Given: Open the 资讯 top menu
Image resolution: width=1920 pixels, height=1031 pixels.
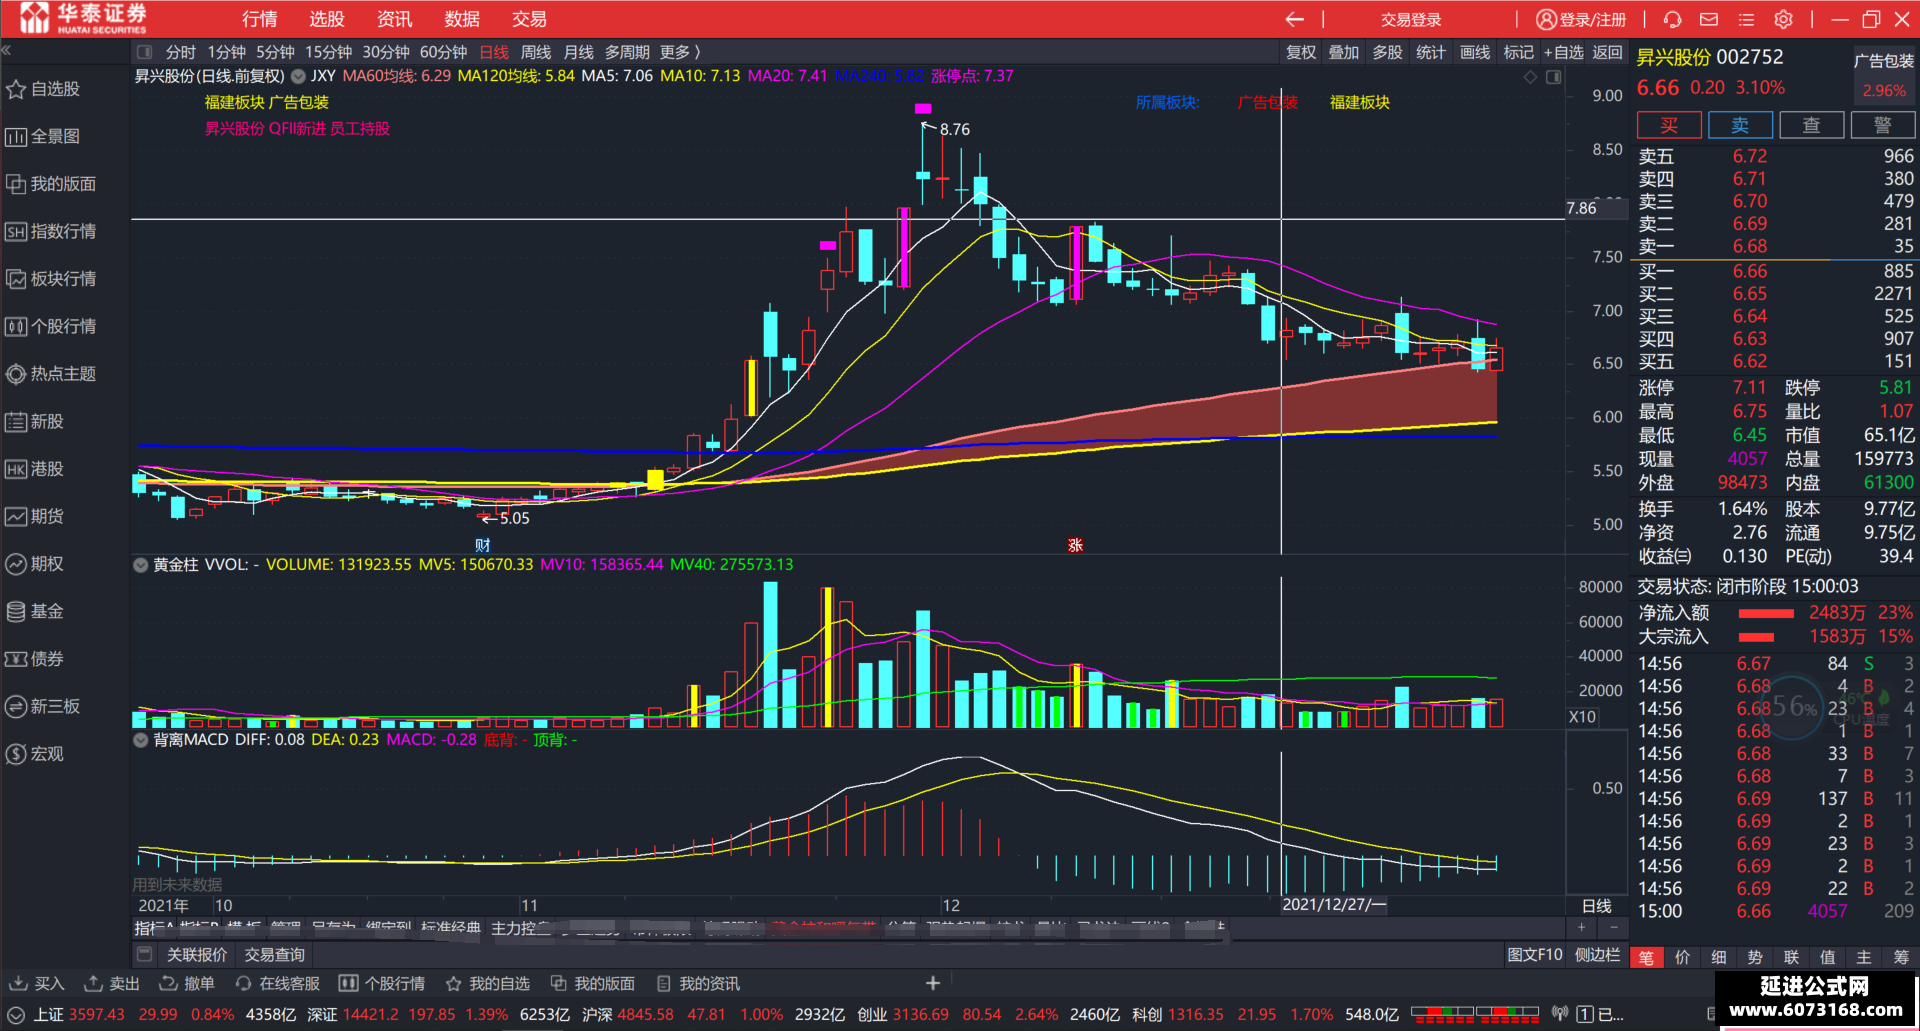Looking at the screenshot, I should tap(394, 19).
